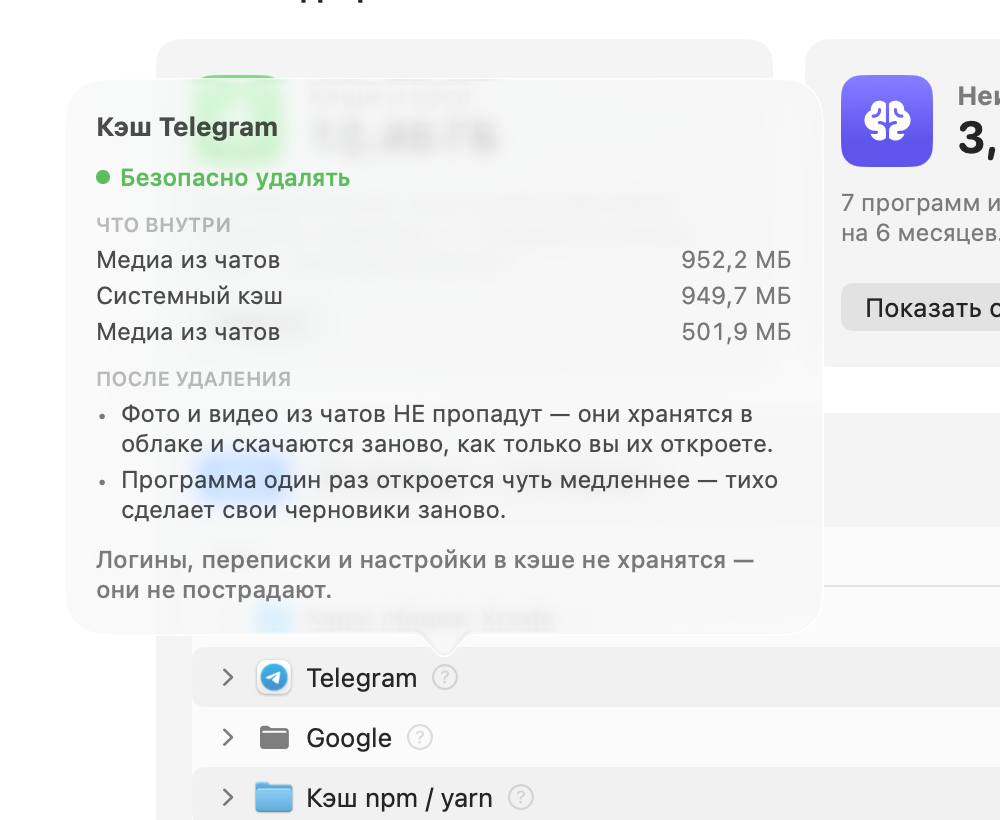Viewport: 1000px width, 820px height.
Task: Click the help question mark beside Google
Action: coord(420,737)
